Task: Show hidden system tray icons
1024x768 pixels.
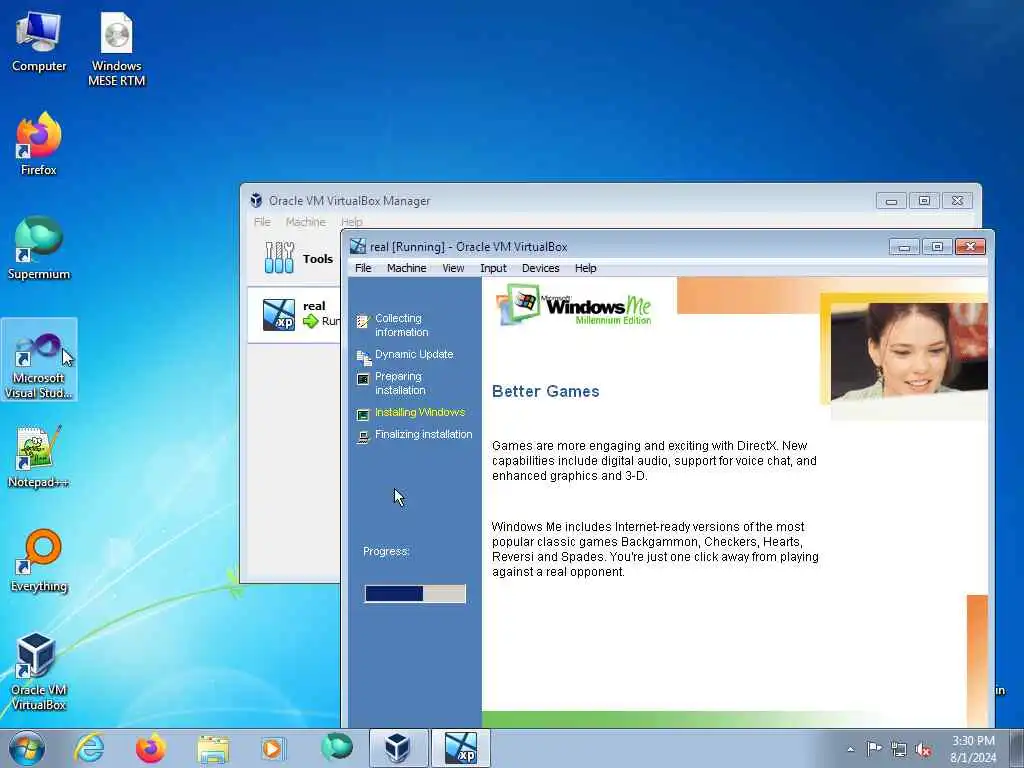Action: tap(850, 749)
